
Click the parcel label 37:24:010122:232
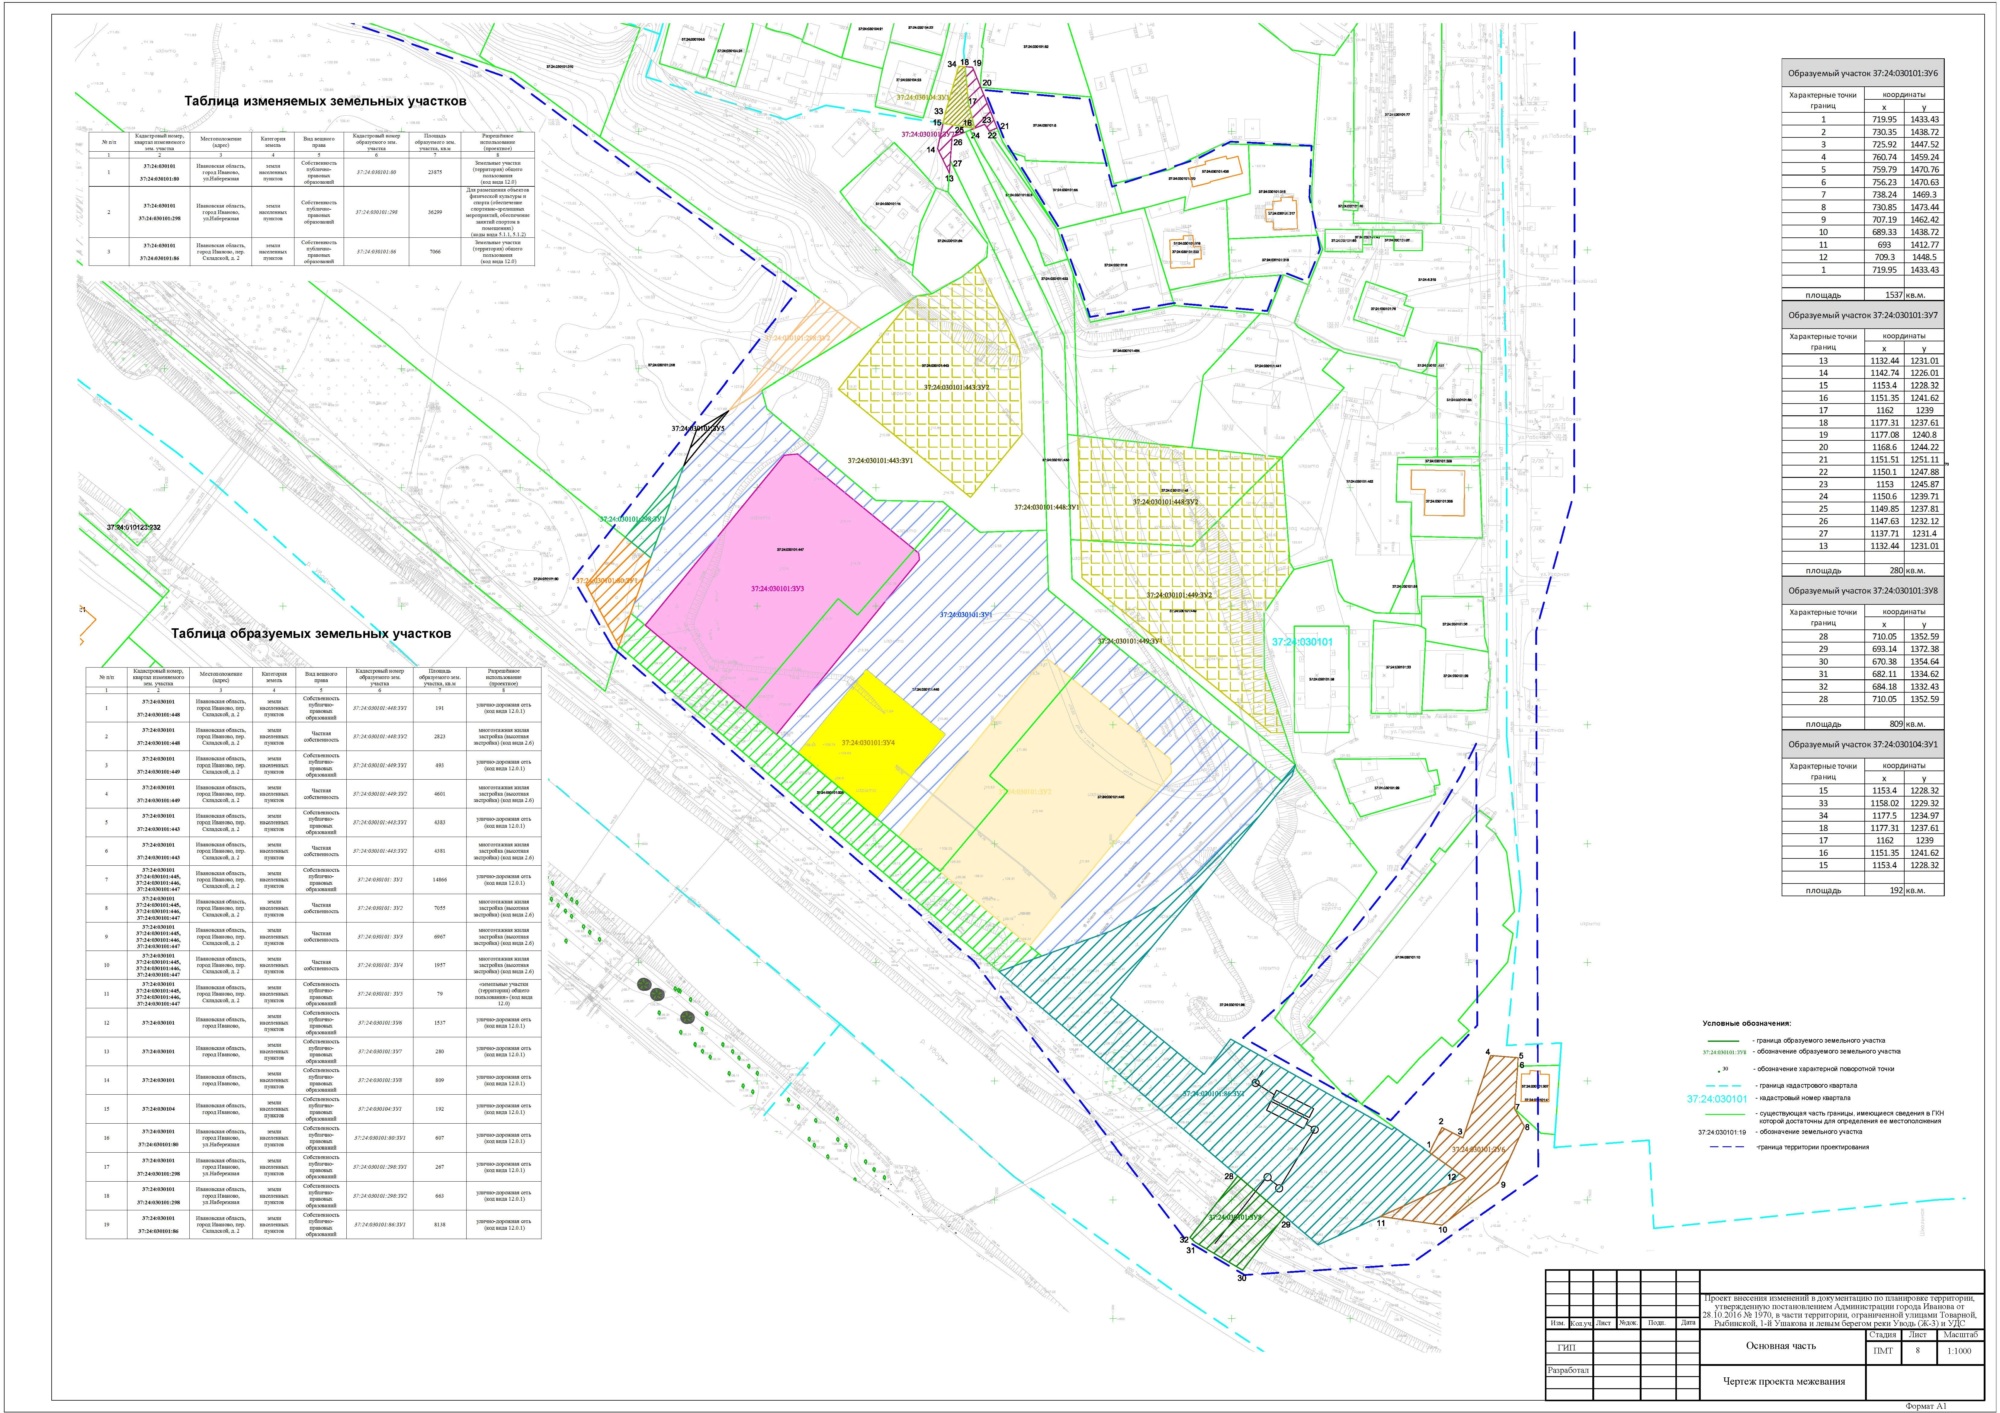coord(134,527)
